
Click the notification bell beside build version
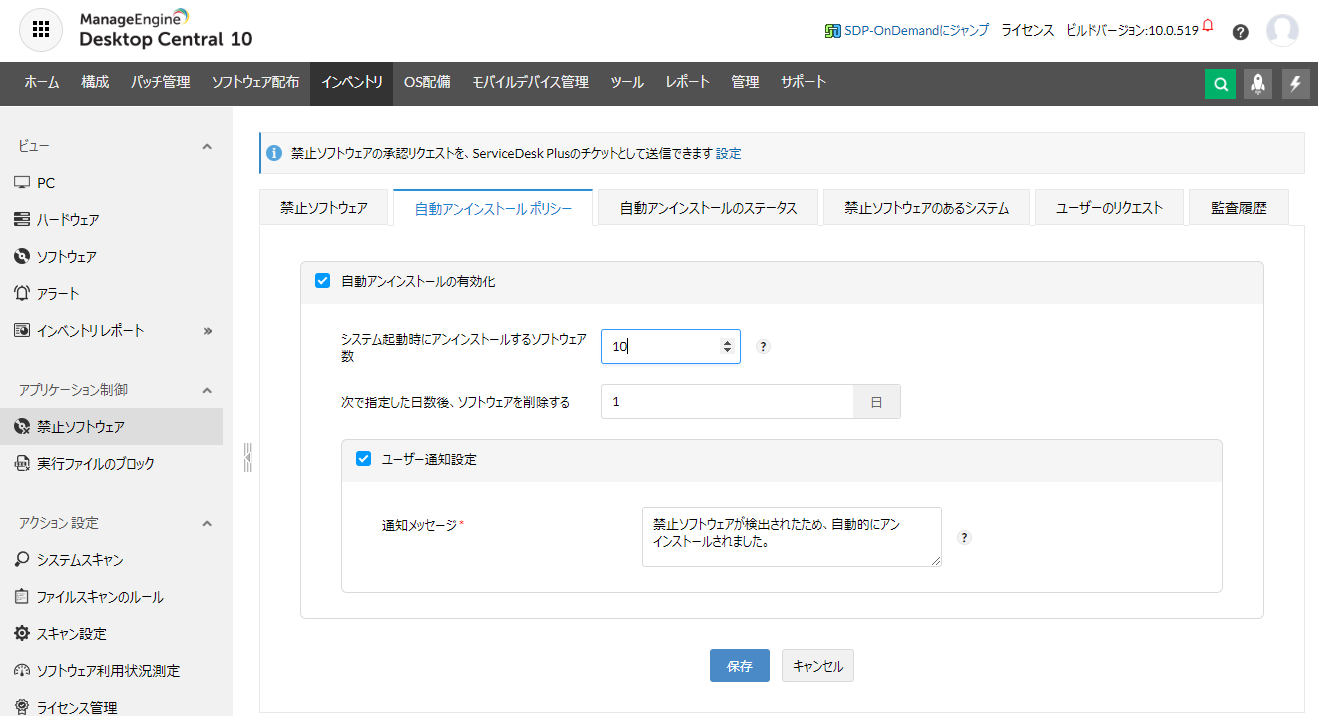click(x=1208, y=25)
